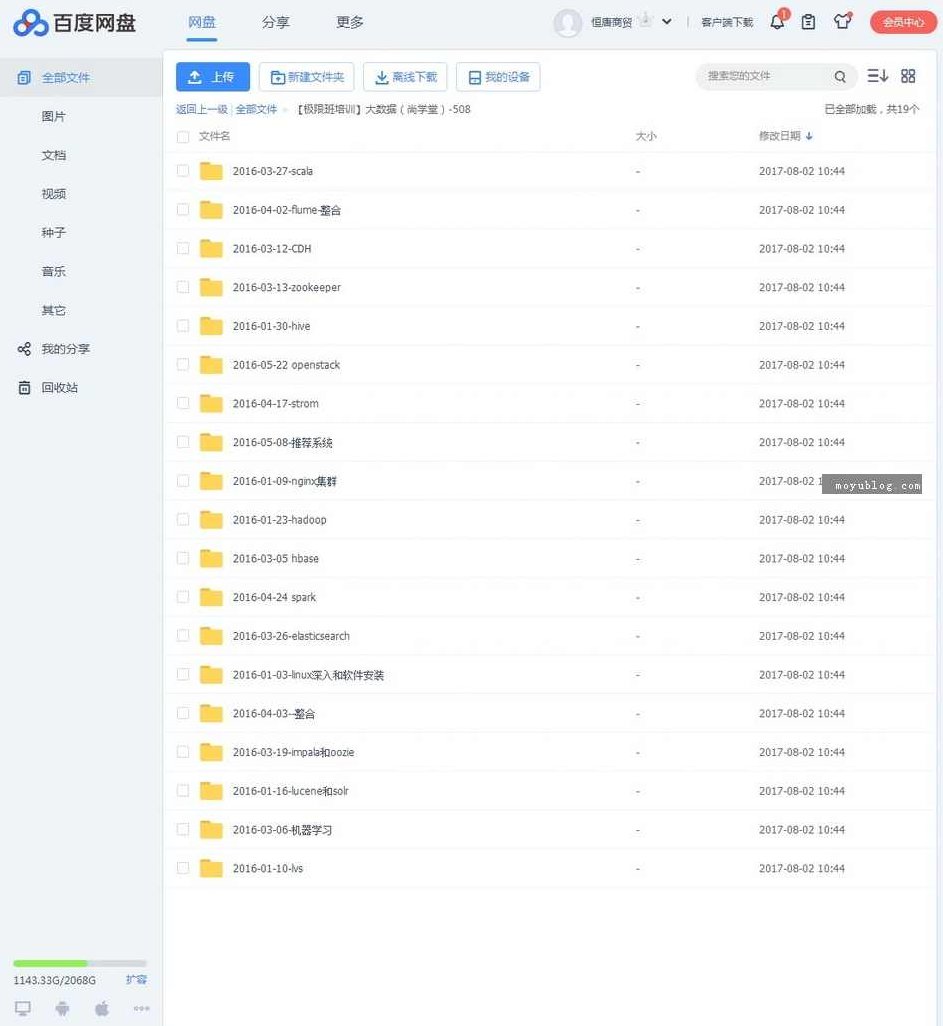View Images category in the sidebar
The width and height of the screenshot is (943, 1026).
tap(54, 116)
